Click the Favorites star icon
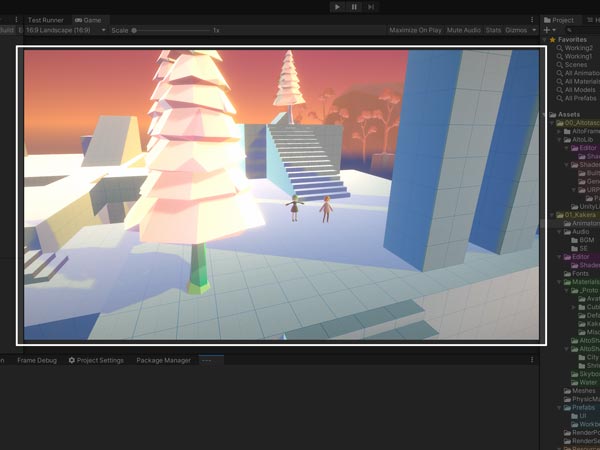 click(x=549, y=39)
